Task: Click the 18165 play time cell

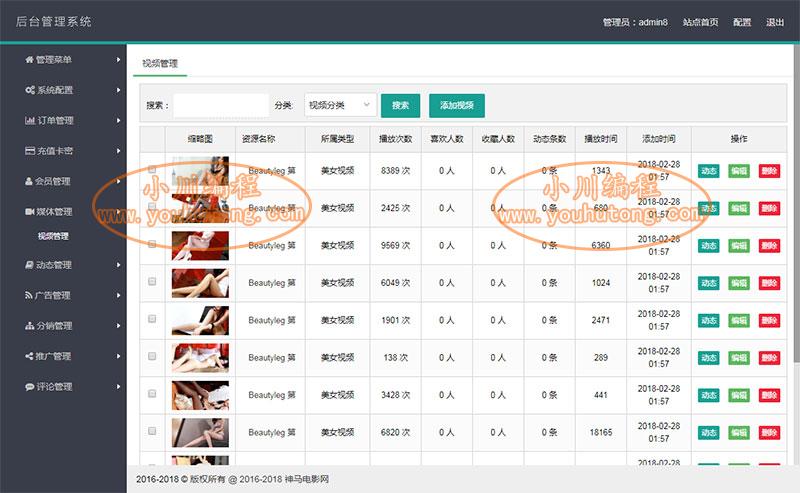Action: coord(601,433)
